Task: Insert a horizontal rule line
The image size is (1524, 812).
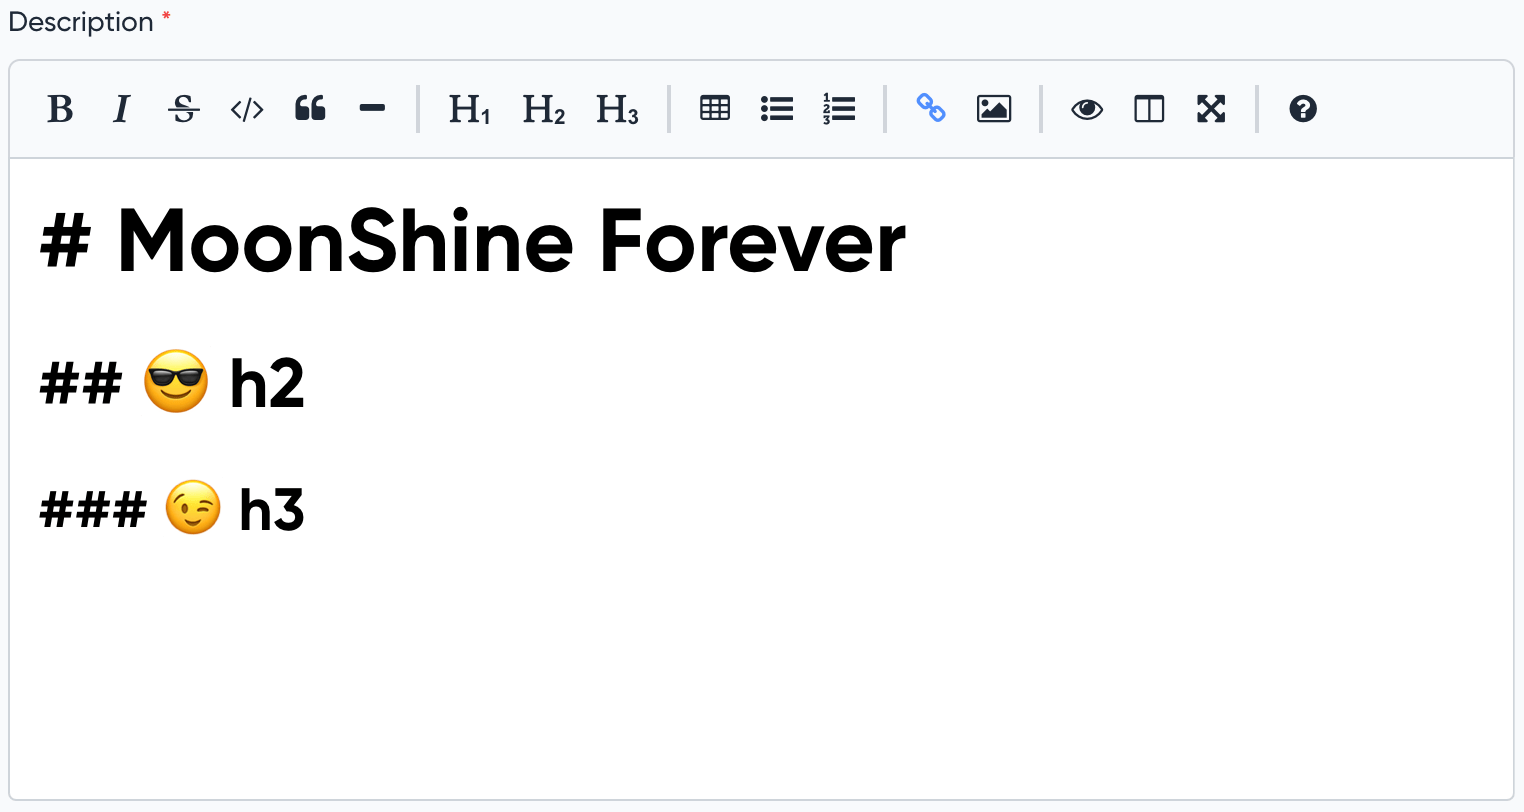Action: (372, 108)
